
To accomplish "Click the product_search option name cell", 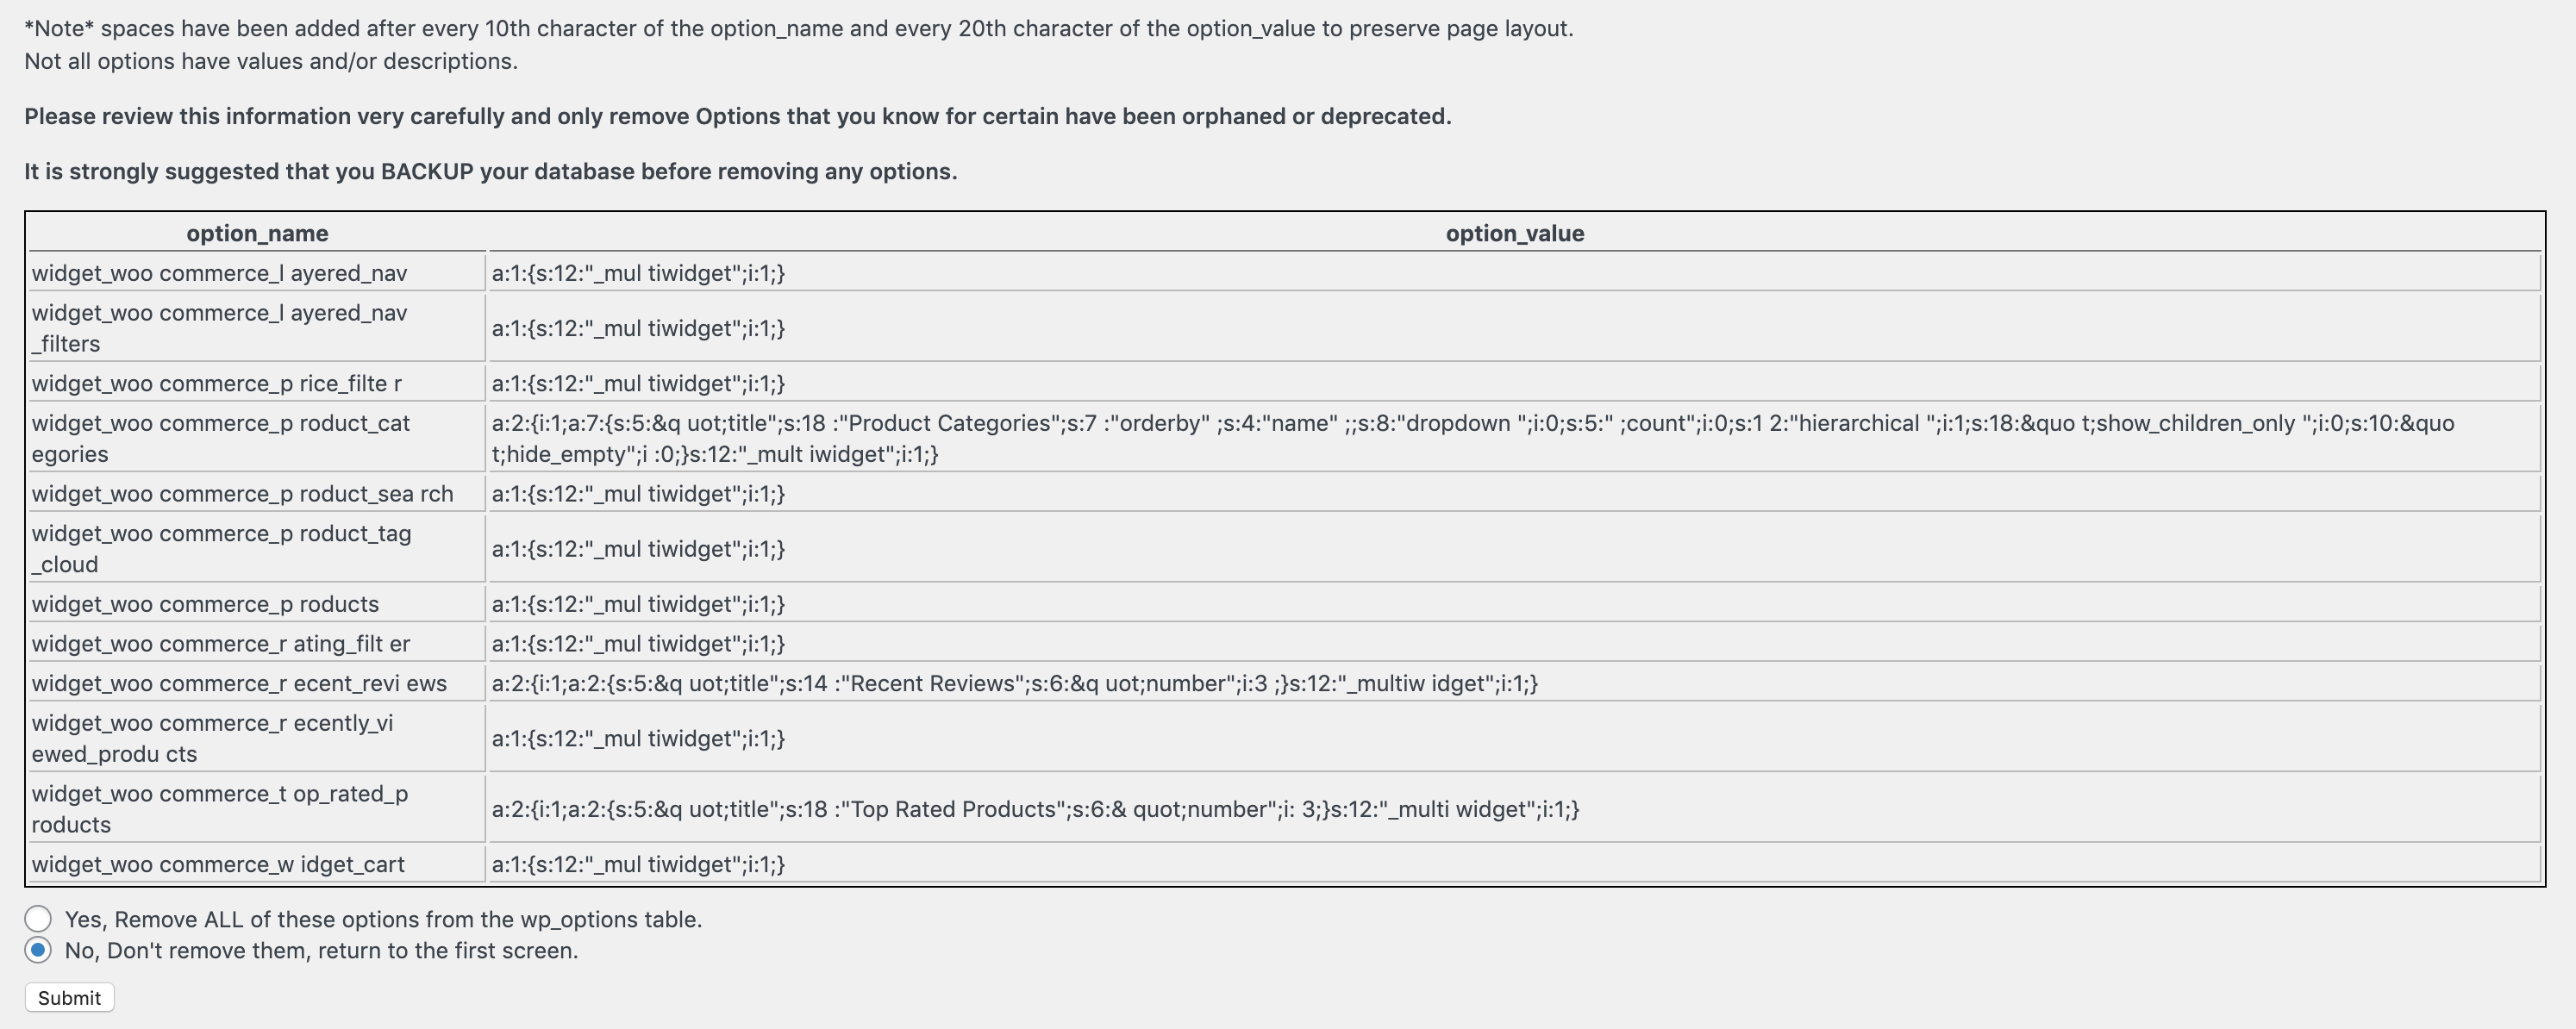I will pos(242,494).
